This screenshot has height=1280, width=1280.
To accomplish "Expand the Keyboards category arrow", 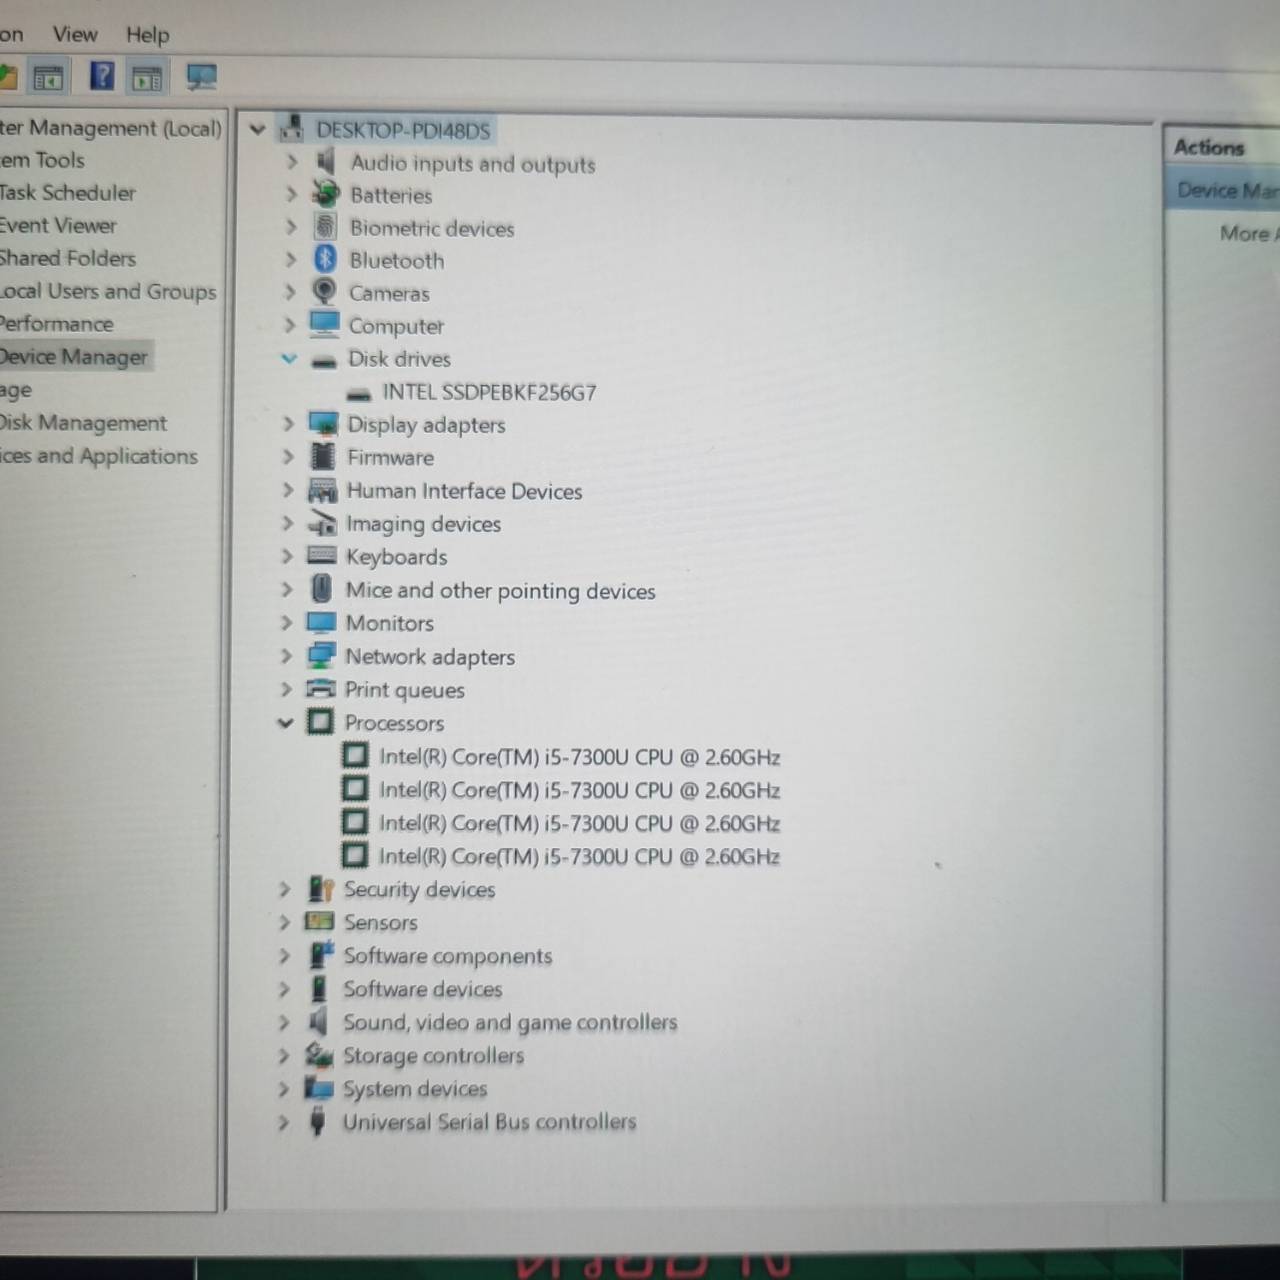I will 287,556.
